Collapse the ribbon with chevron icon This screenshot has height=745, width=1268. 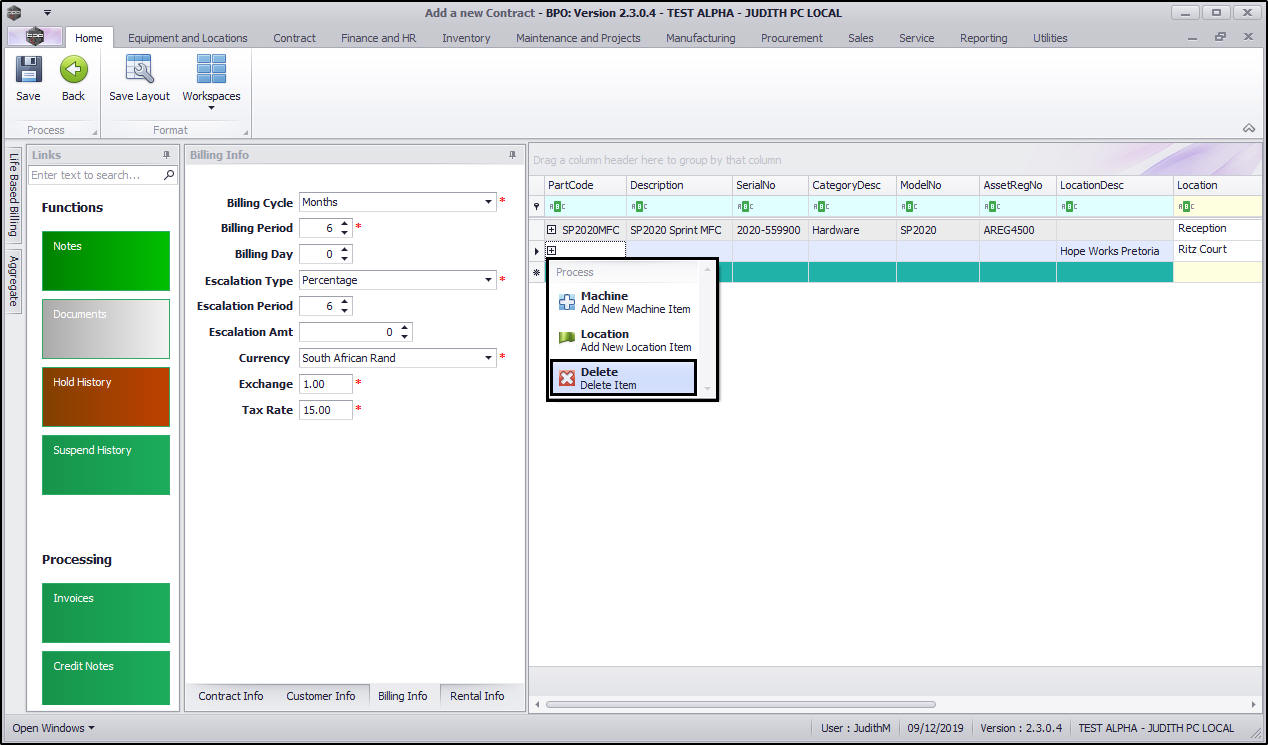(x=1249, y=128)
